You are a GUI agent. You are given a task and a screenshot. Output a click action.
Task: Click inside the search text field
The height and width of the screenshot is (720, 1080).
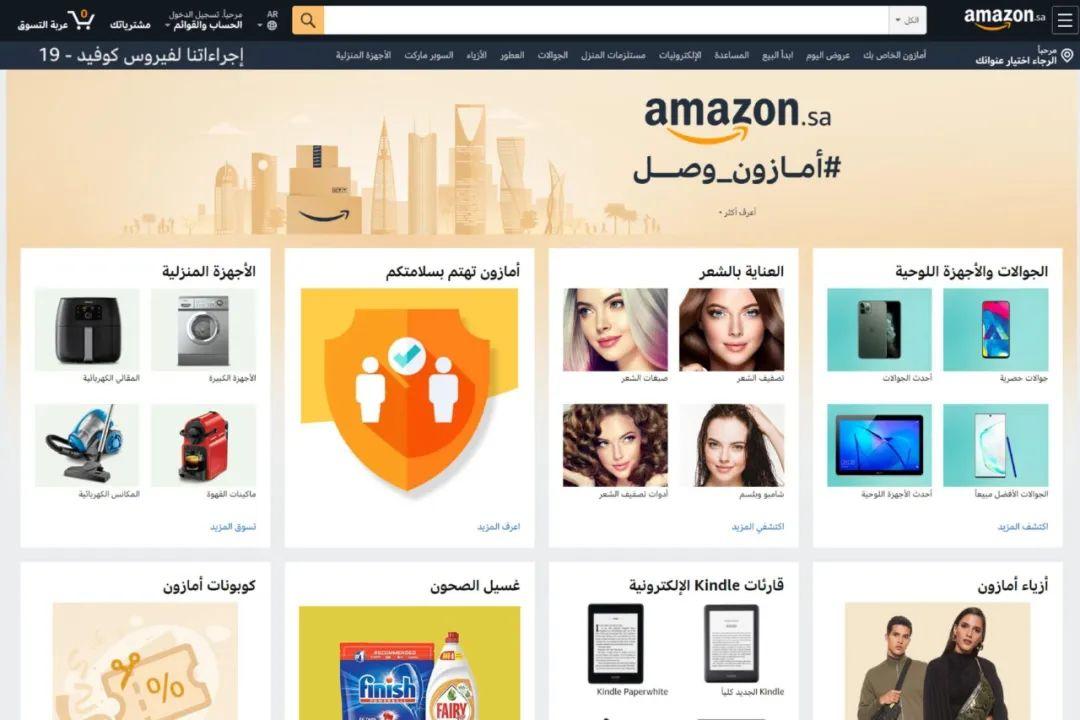[606, 21]
